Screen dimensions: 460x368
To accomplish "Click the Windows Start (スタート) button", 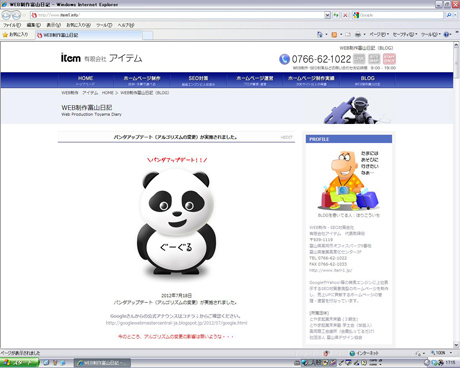I will click(19, 363).
